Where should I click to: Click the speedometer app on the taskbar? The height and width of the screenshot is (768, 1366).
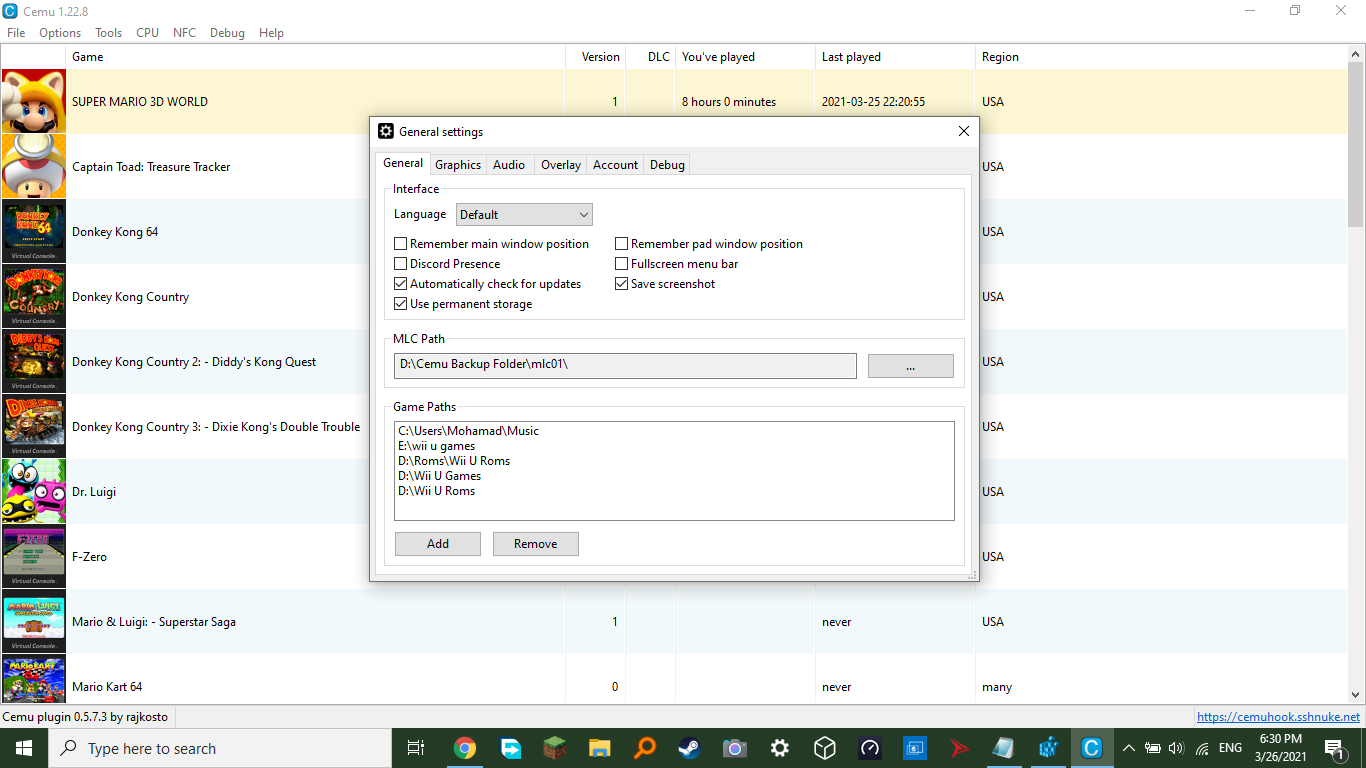(870, 748)
